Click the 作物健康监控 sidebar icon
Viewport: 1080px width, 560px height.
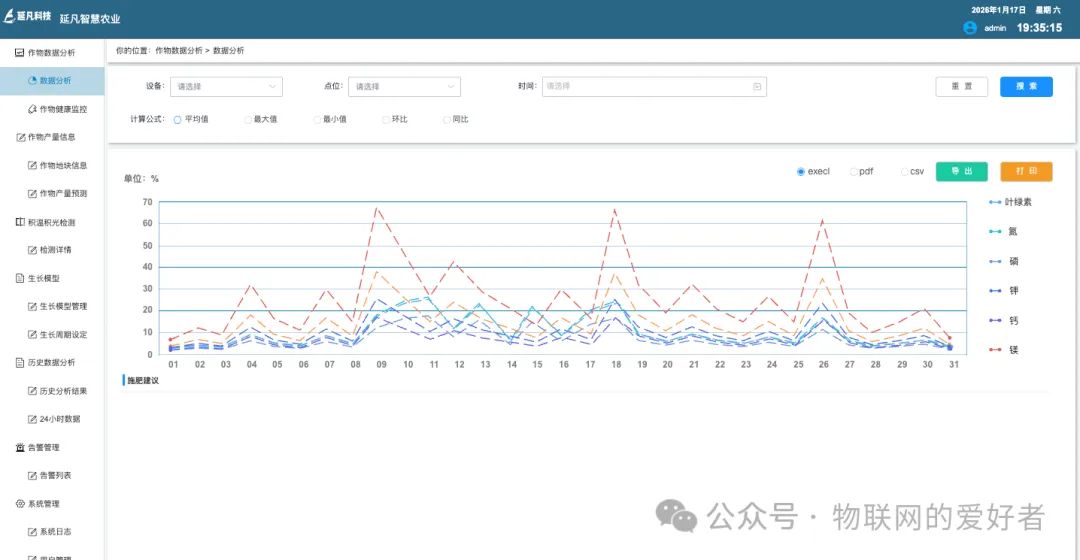32,109
